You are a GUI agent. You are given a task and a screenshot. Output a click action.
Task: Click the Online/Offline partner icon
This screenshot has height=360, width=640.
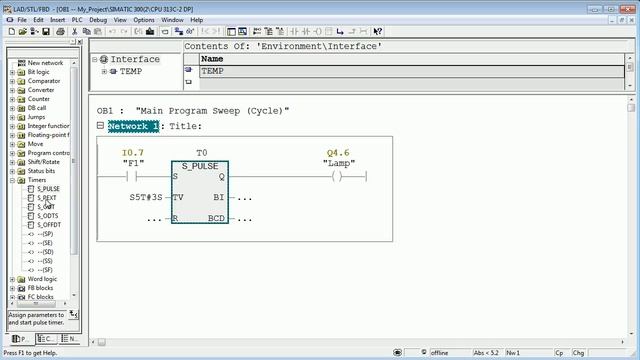(x=179, y=31)
